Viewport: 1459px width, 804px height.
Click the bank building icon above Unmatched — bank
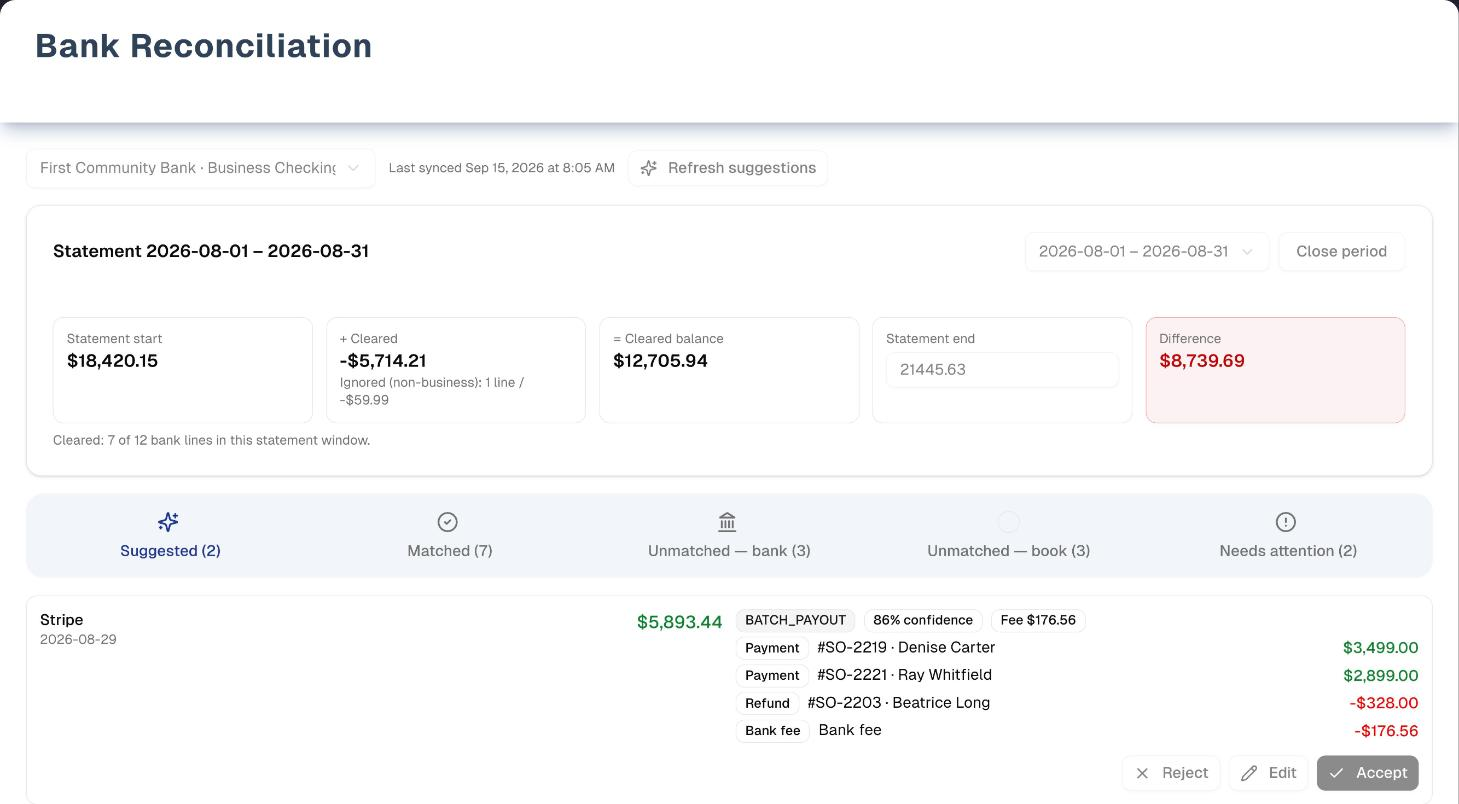point(727,522)
